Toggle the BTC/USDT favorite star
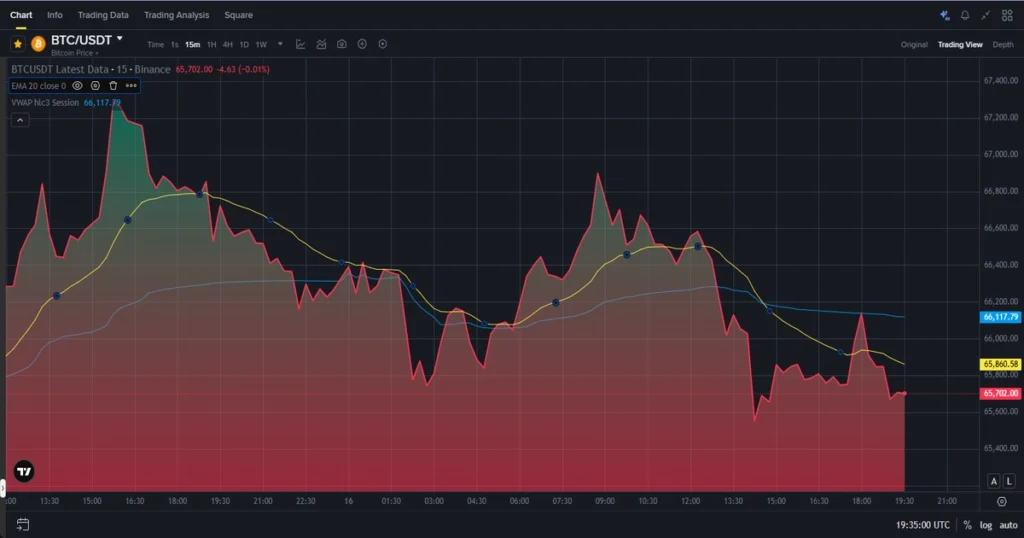This screenshot has height=538, width=1024. (18, 44)
